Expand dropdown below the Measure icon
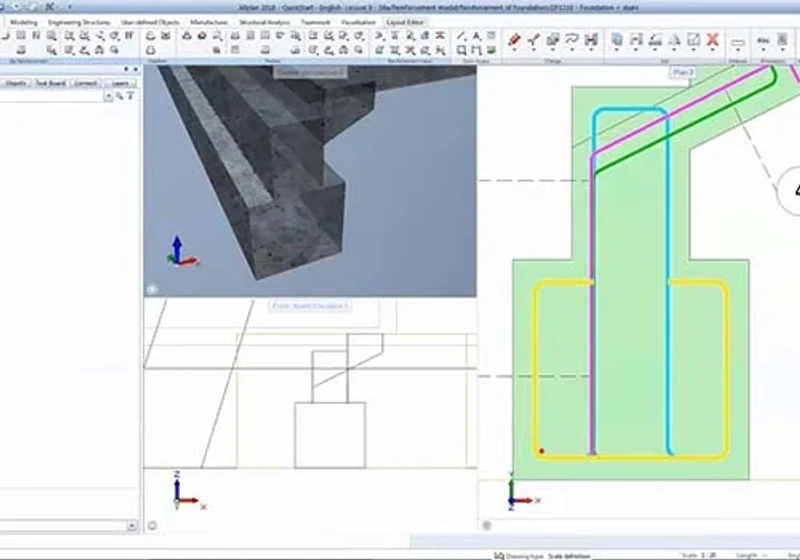 coord(738,51)
